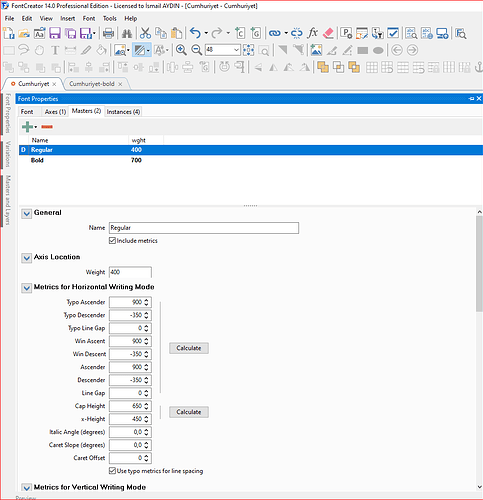Switch to the Instances (4) tab
Image resolution: width=483 pixels, height=500 pixels.
click(x=123, y=112)
